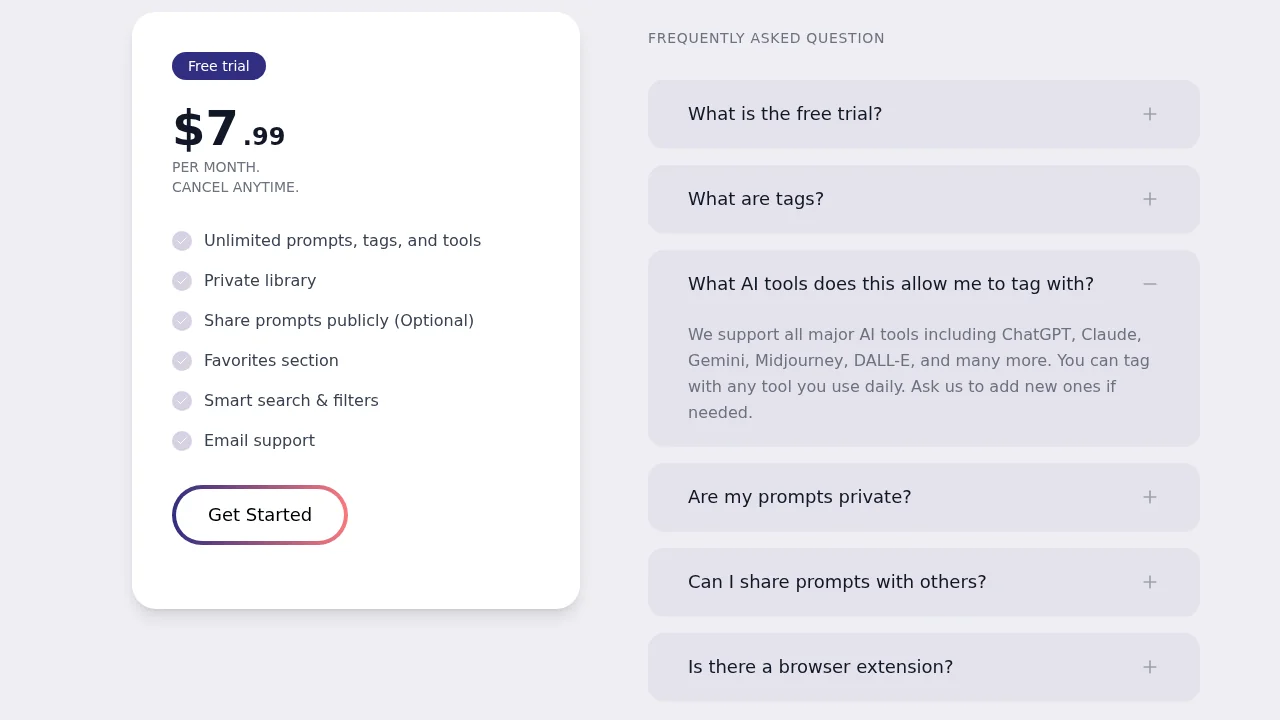Open "Can I share prompts with others?"
Image resolution: width=1280 pixels, height=720 pixels.
837,582
